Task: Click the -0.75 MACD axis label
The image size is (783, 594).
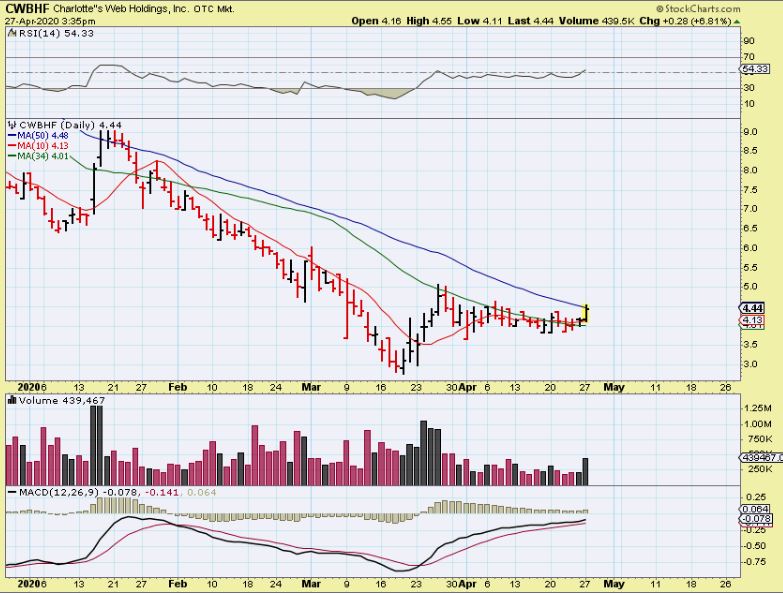Action: 754,562
